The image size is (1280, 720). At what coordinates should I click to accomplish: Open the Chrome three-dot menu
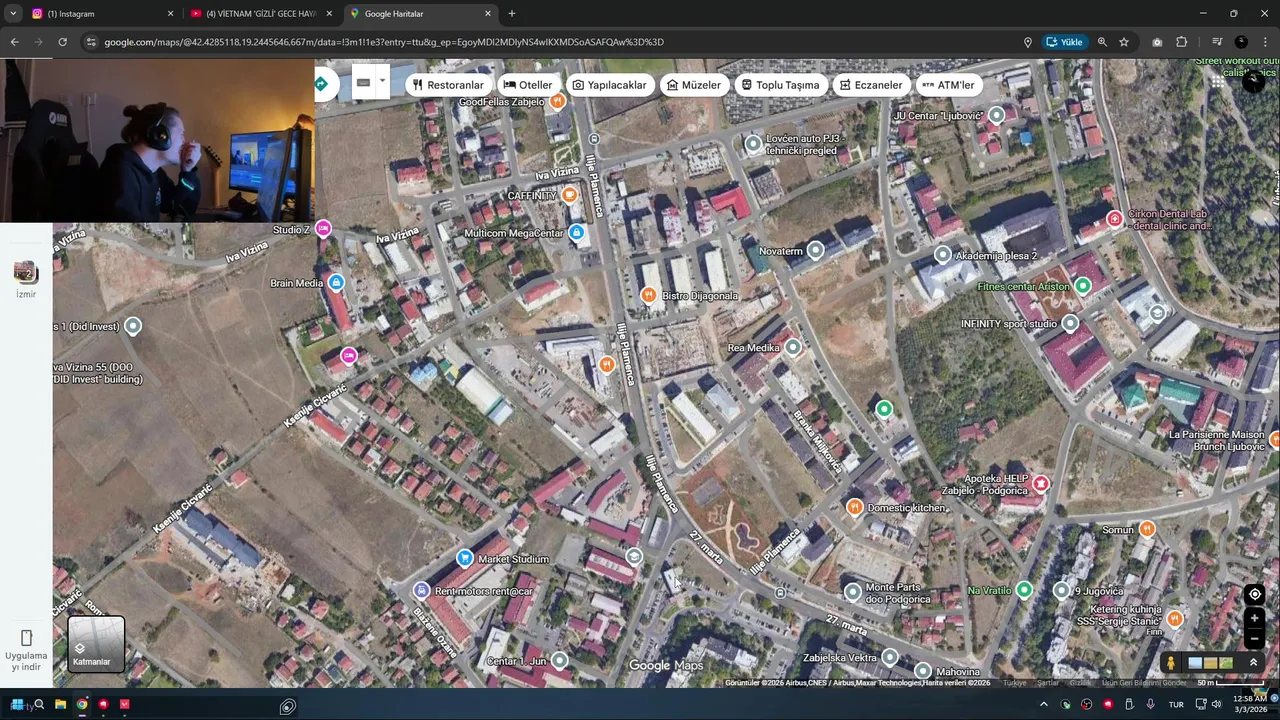coord(1265,42)
